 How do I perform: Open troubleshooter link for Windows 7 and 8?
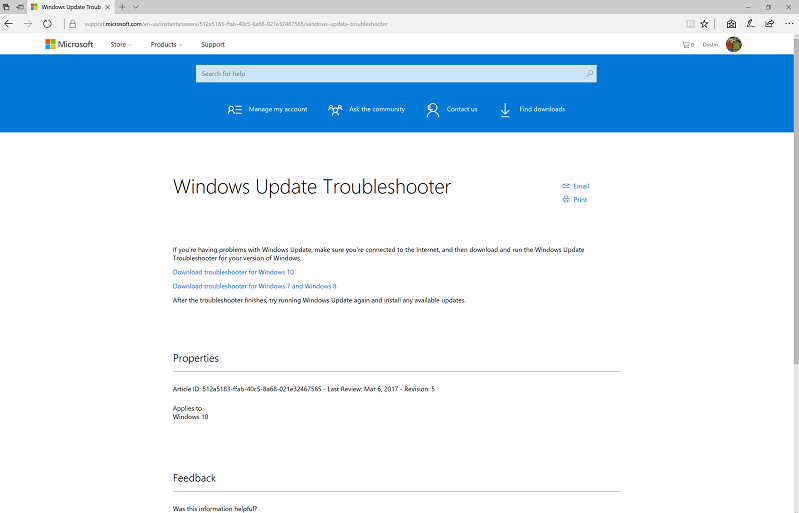[x=254, y=286]
